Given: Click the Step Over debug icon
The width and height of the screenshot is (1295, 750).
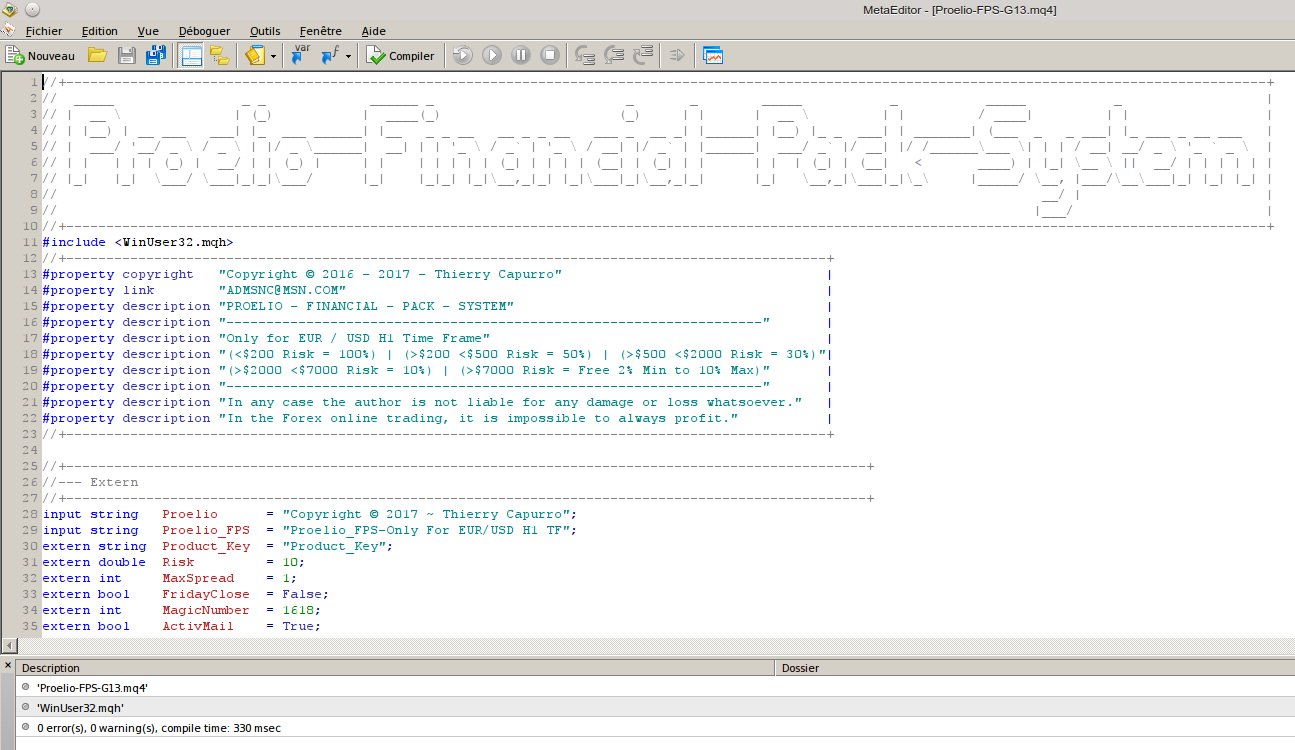Looking at the screenshot, I should coord(615,56).
